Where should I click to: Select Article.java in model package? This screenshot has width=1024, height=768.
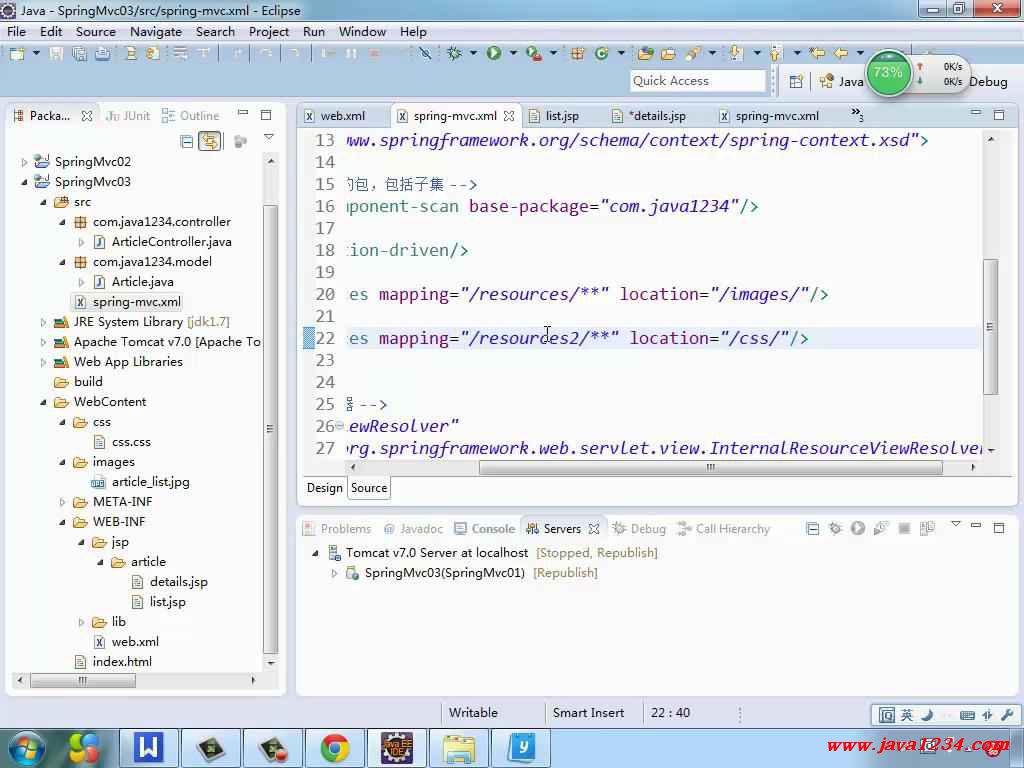tap(133, 282)
